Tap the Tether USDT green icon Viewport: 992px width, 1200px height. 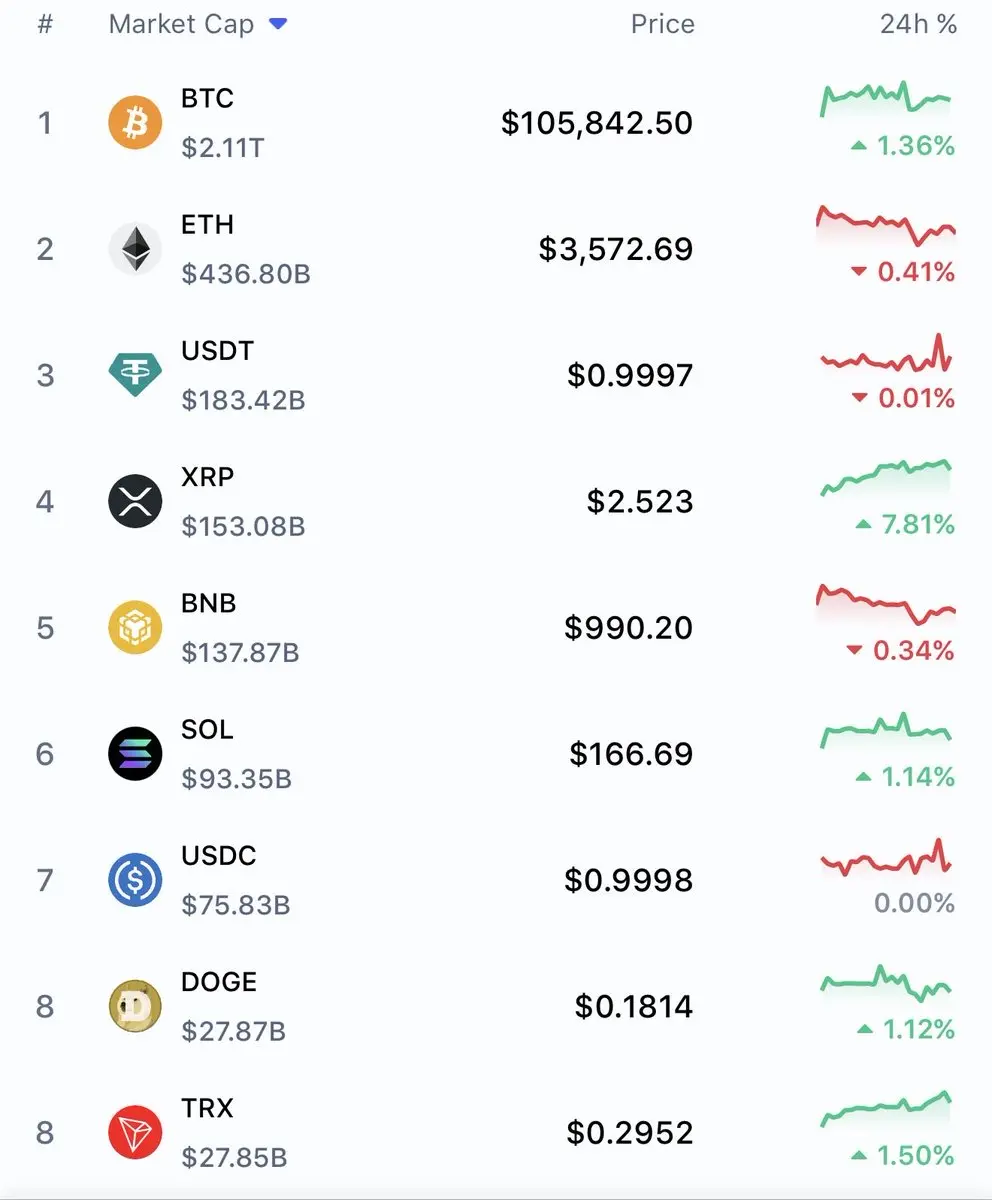pos(135,375)
